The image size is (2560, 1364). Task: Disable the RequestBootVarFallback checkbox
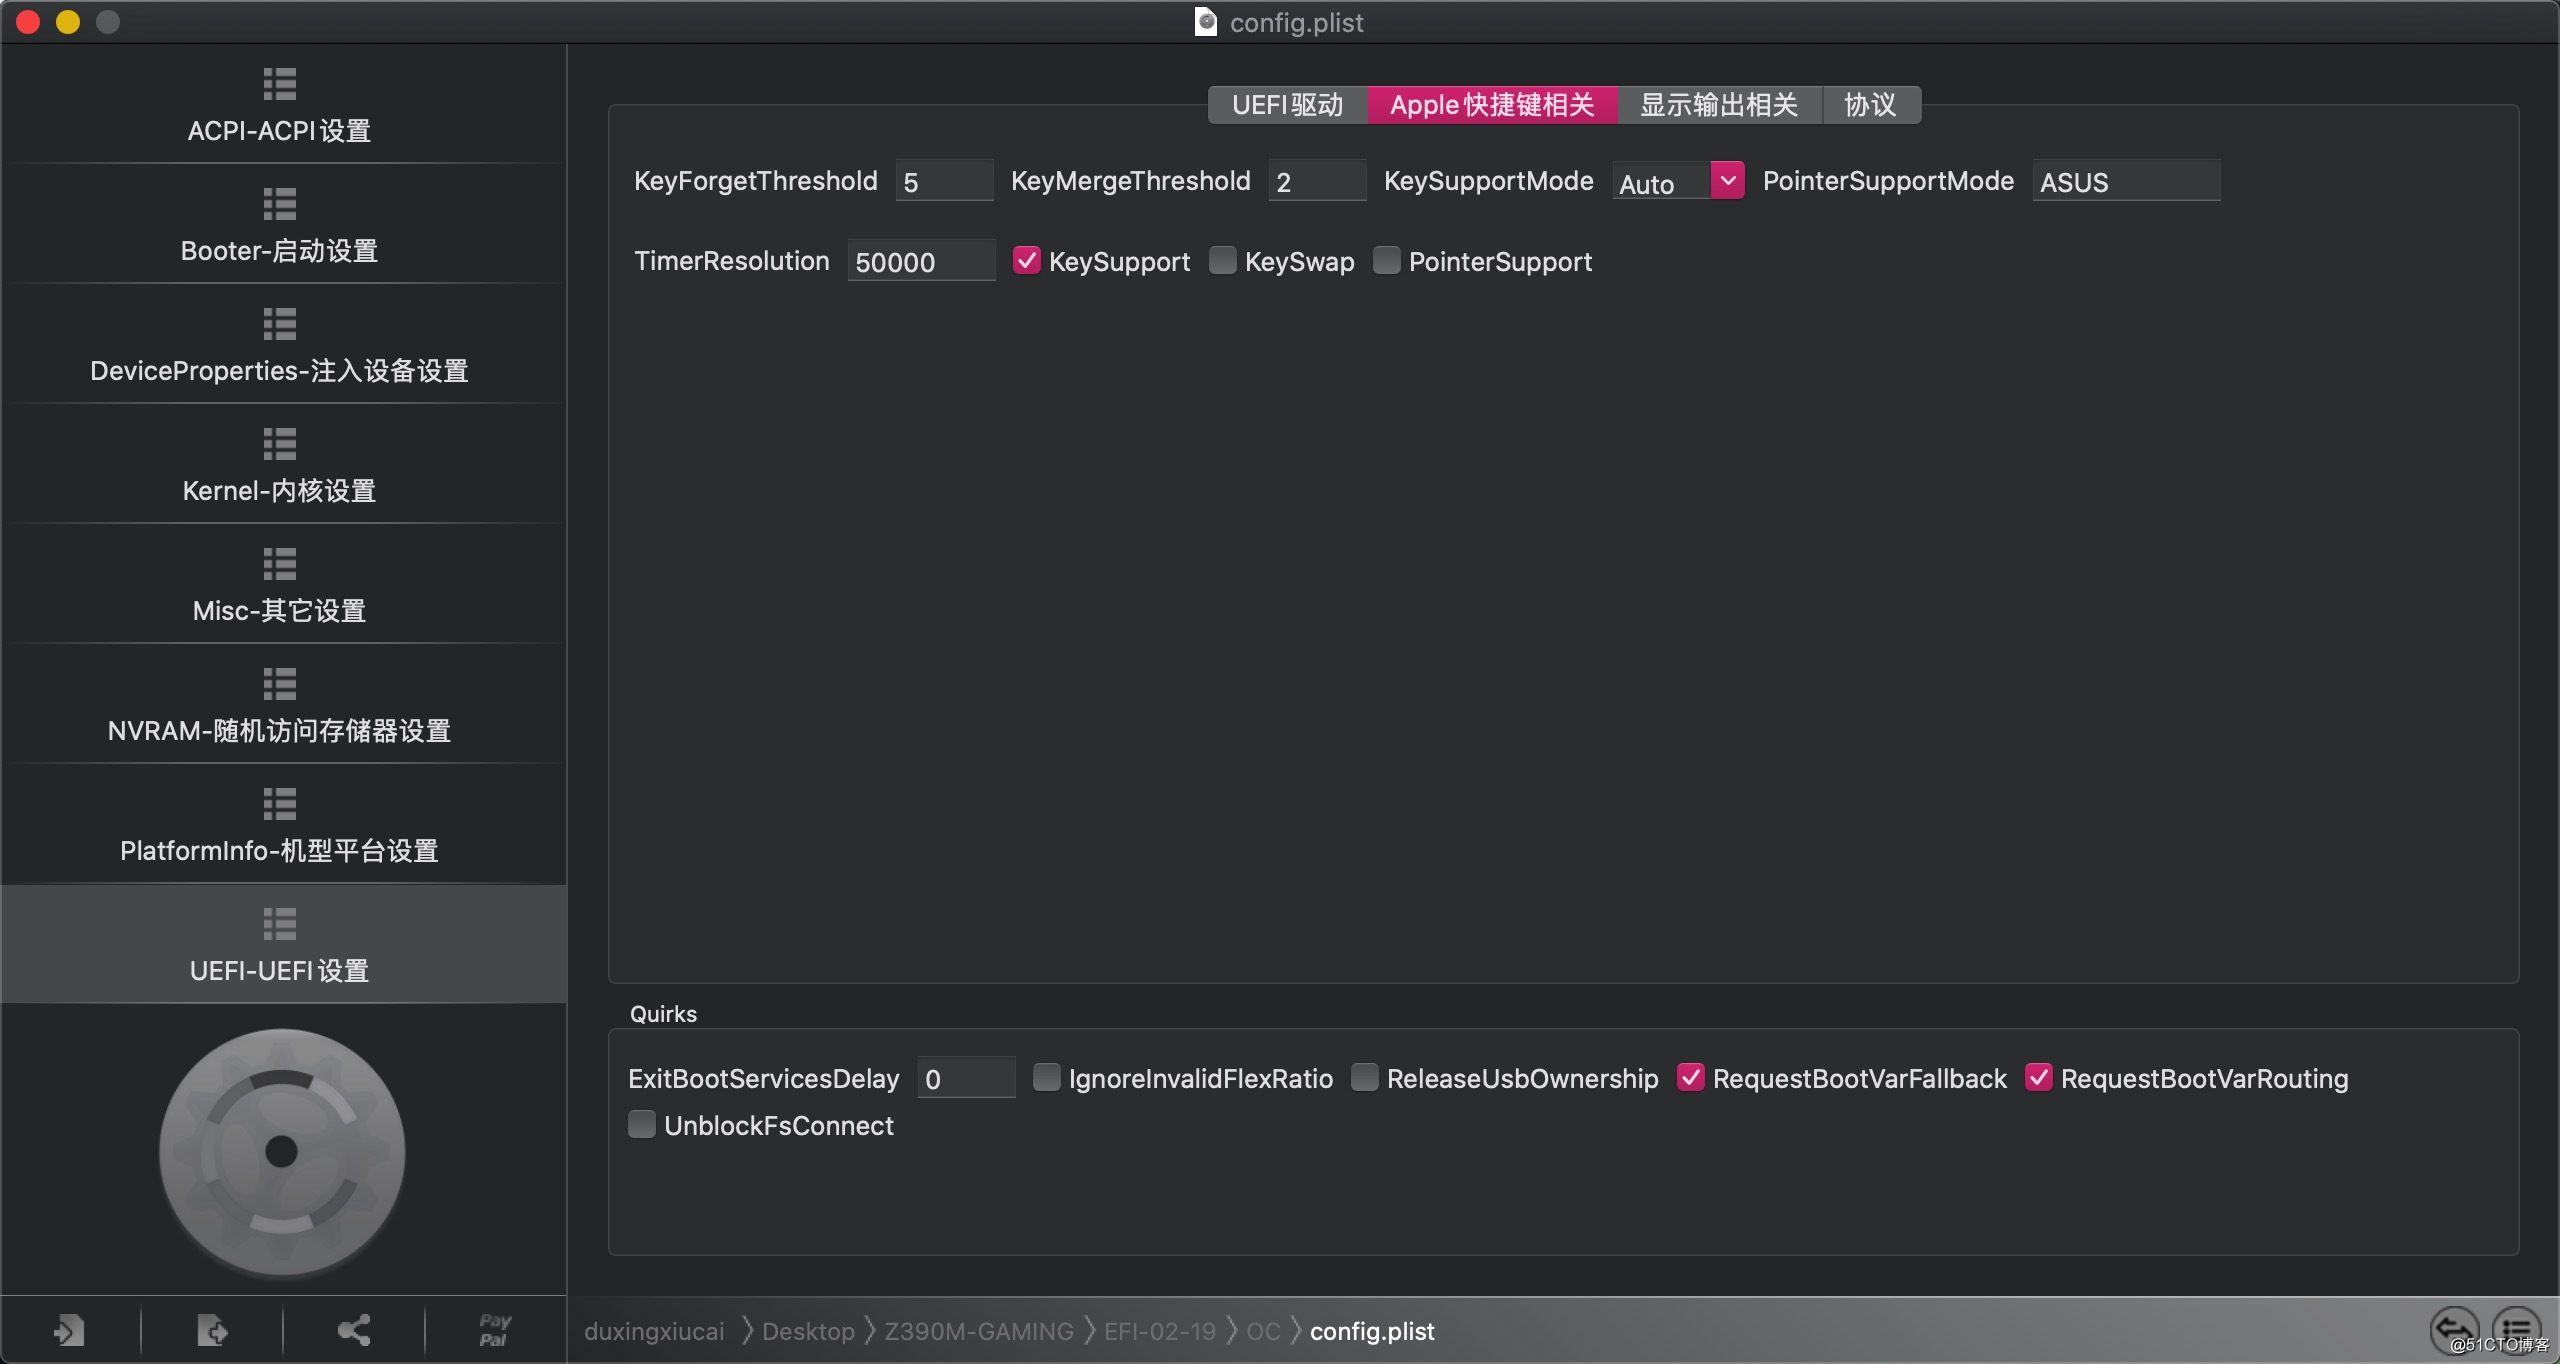[x=1688, y=1078]
